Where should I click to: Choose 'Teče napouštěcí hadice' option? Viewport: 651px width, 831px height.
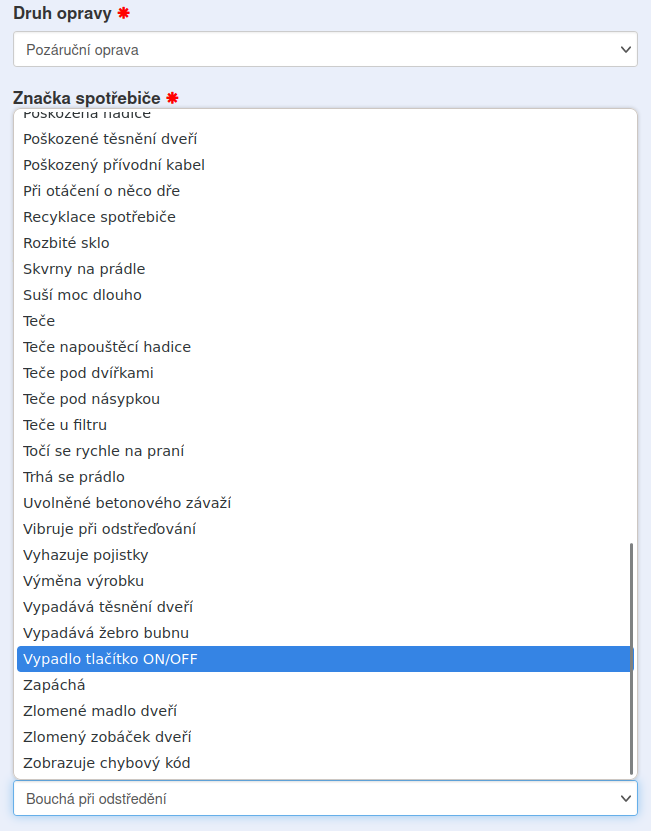point(107,347)
